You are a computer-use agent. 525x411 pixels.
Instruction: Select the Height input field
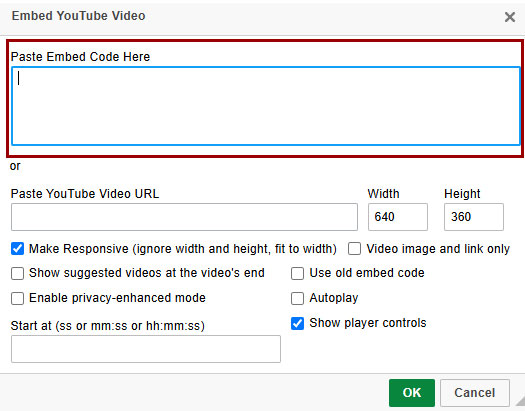tap(474, 217)
